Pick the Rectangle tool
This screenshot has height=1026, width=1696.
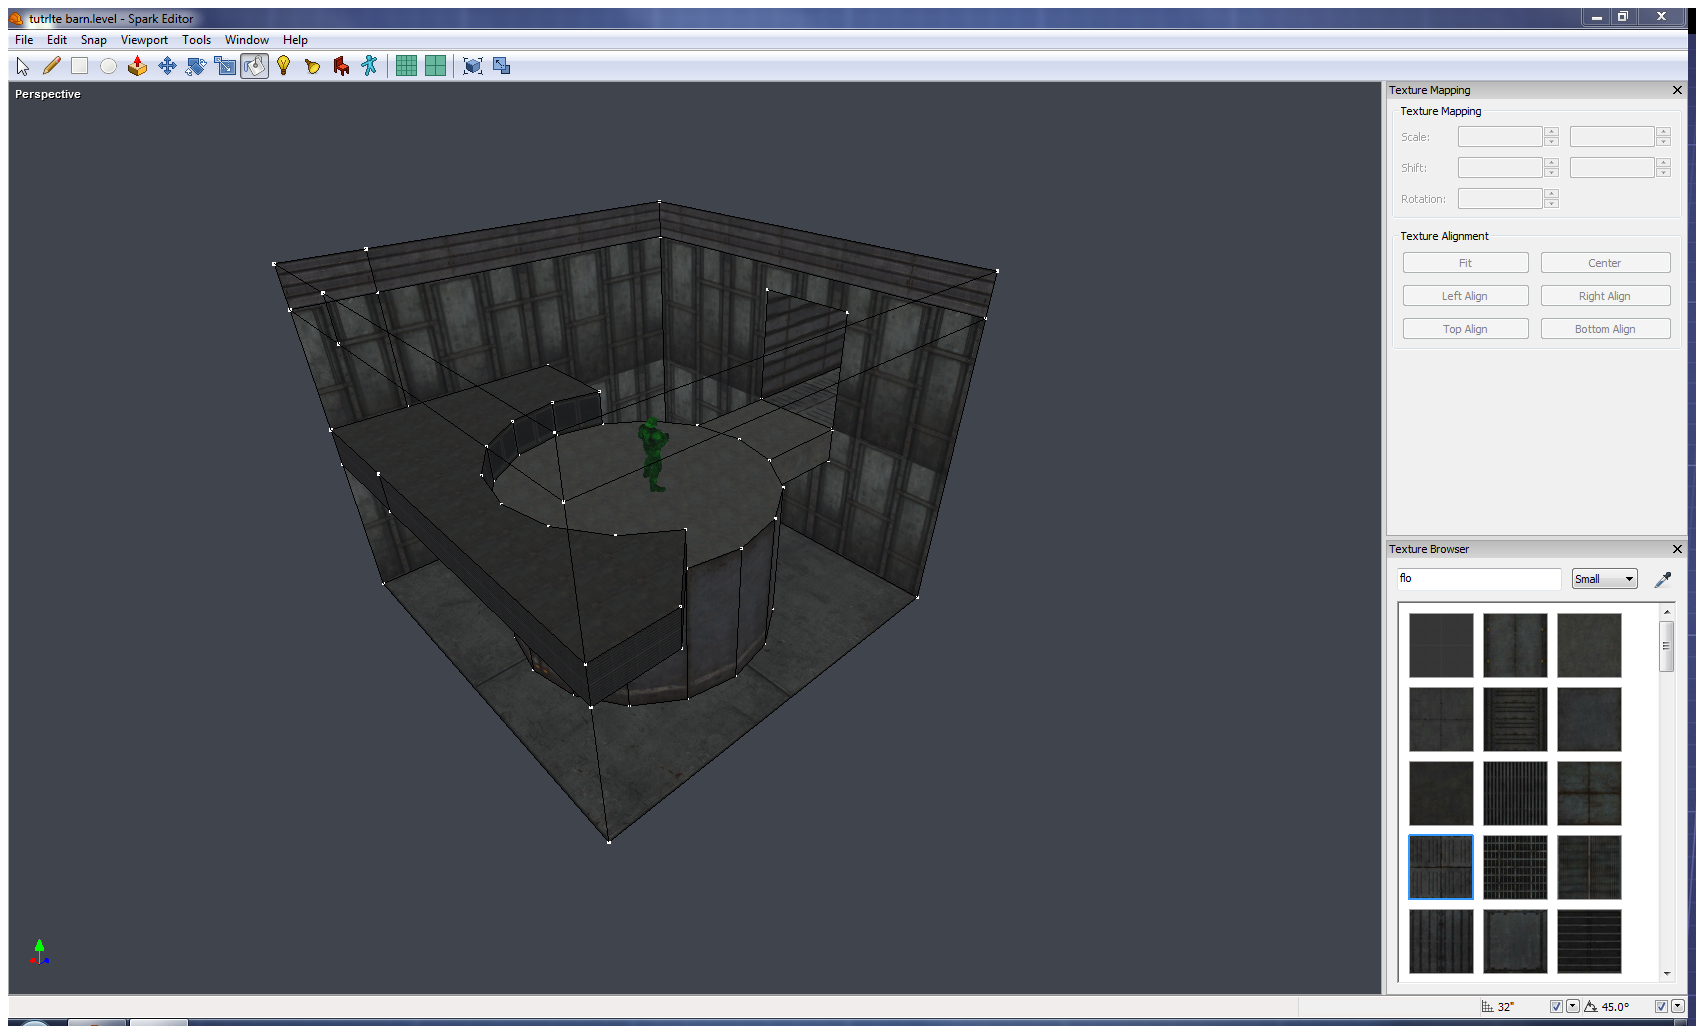80,66
